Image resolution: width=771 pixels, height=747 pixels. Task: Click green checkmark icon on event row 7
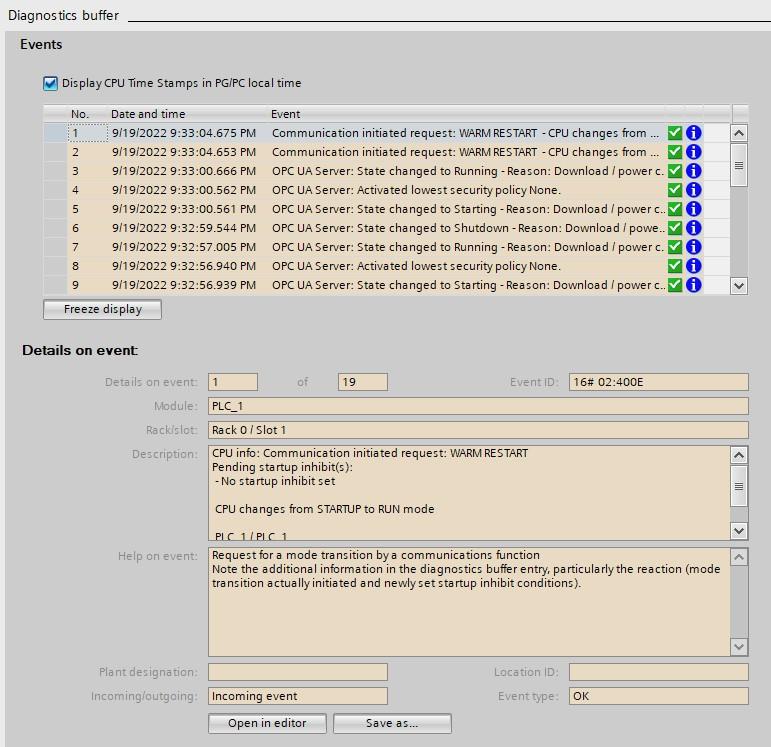pos(675,247)
